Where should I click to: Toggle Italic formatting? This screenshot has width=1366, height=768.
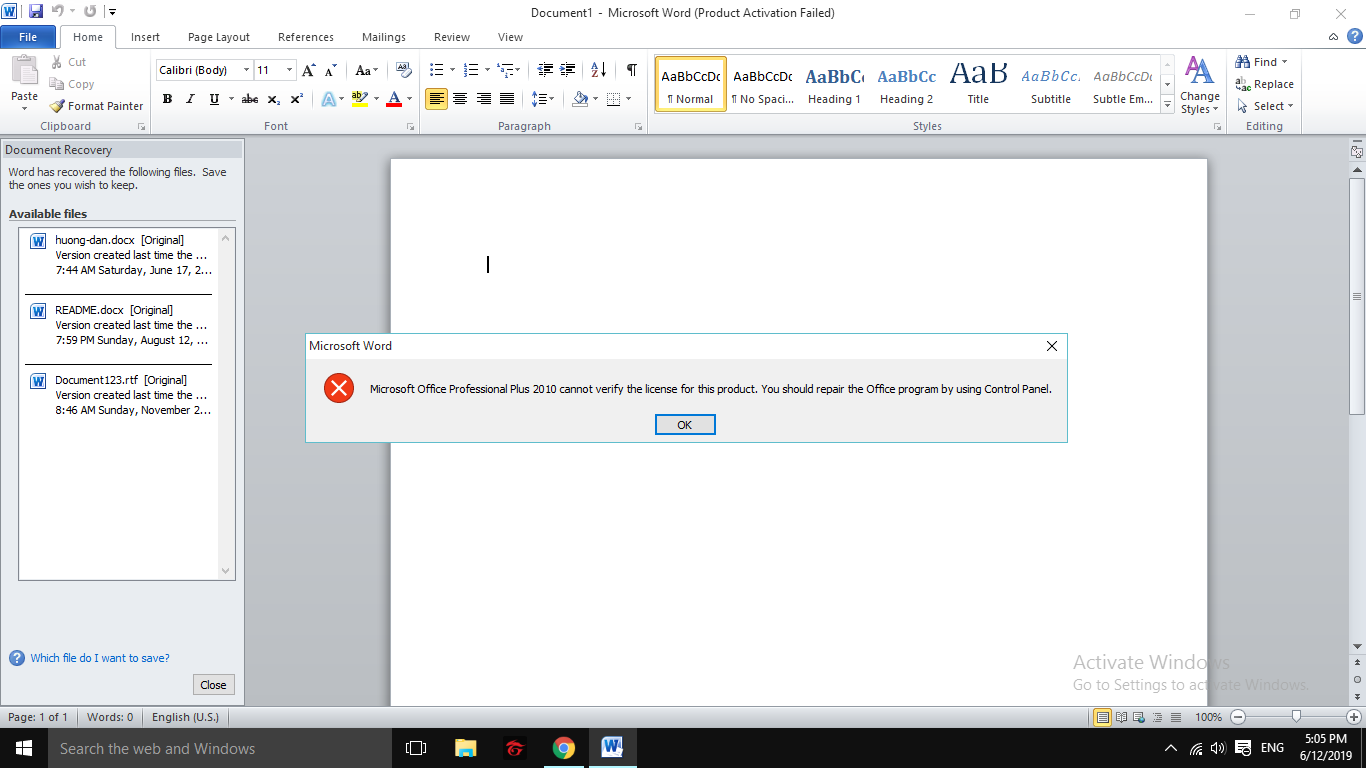[x=190, y=99]
